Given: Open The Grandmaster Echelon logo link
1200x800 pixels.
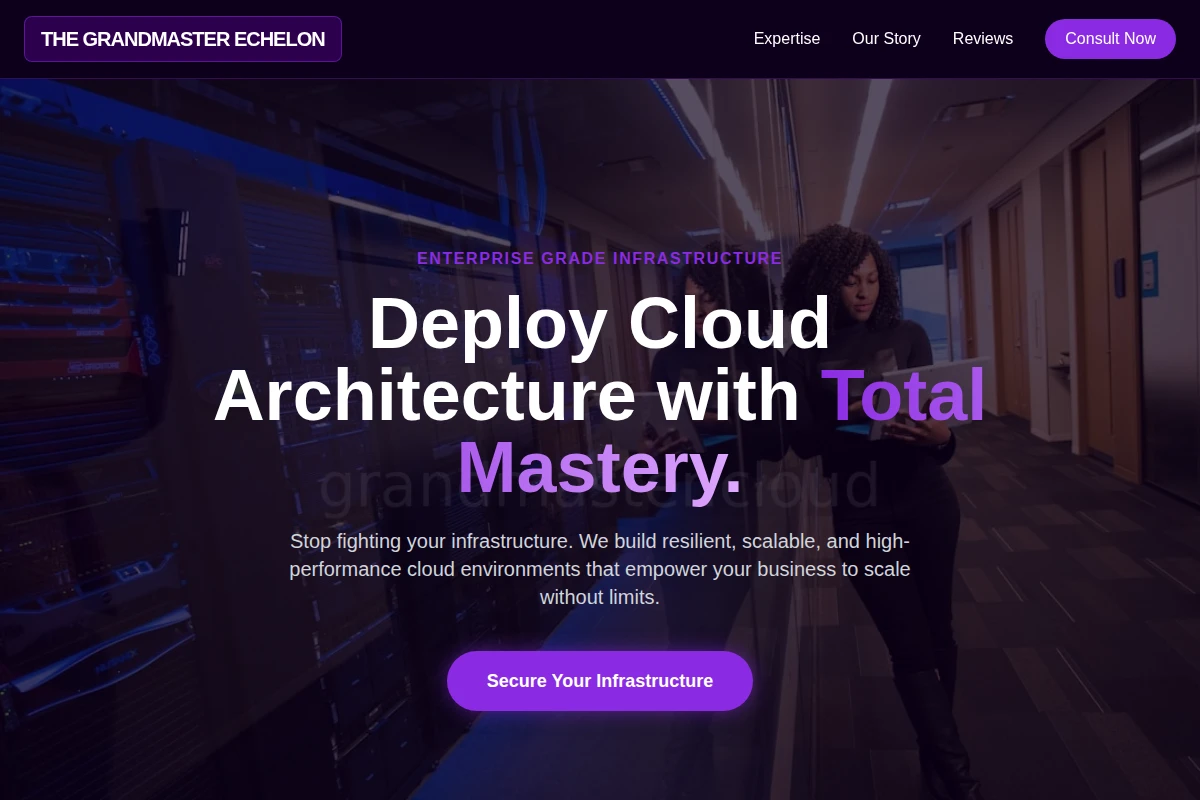Looking at the screenshot, I should click(x=183, y=39).
